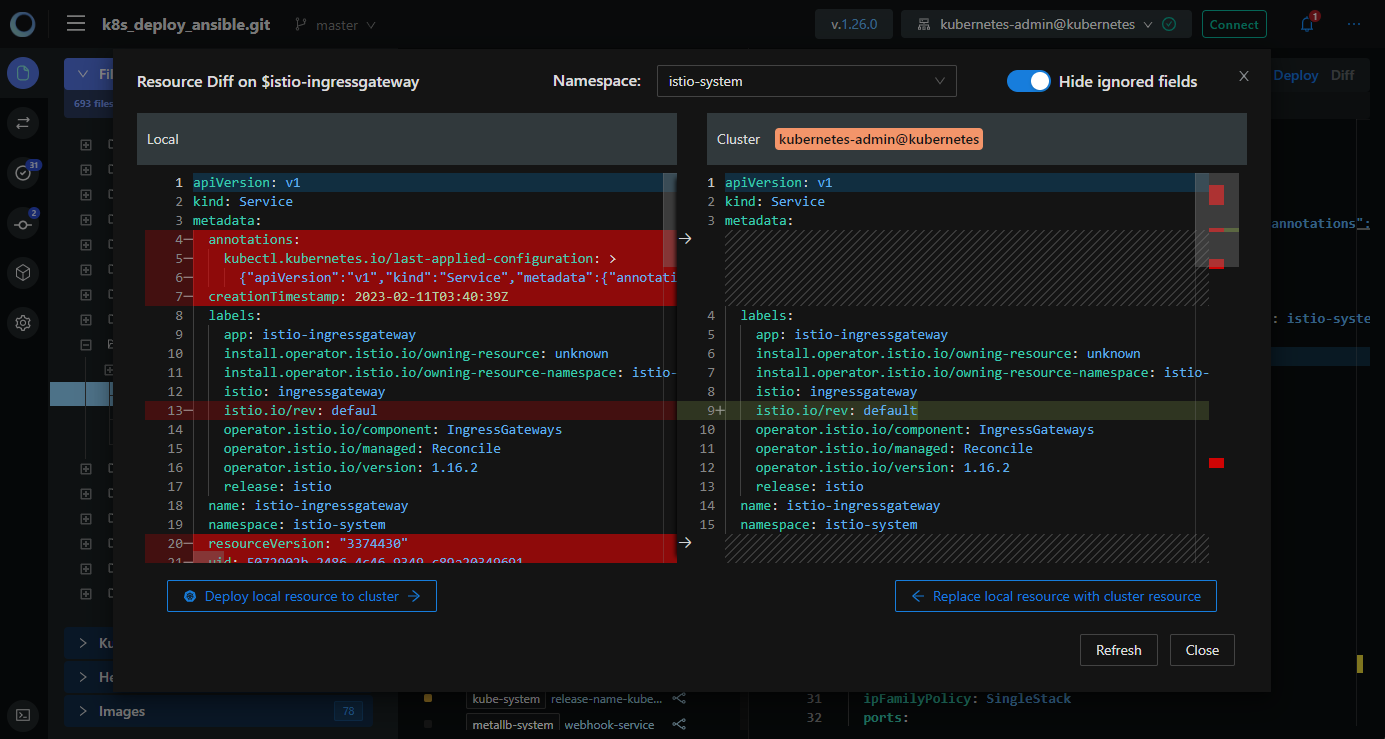The width and height of the screenshot is (1385, 739).
Task: Open the notifications bell icon
Action: pyautogui.click(x=1307, y=24)
